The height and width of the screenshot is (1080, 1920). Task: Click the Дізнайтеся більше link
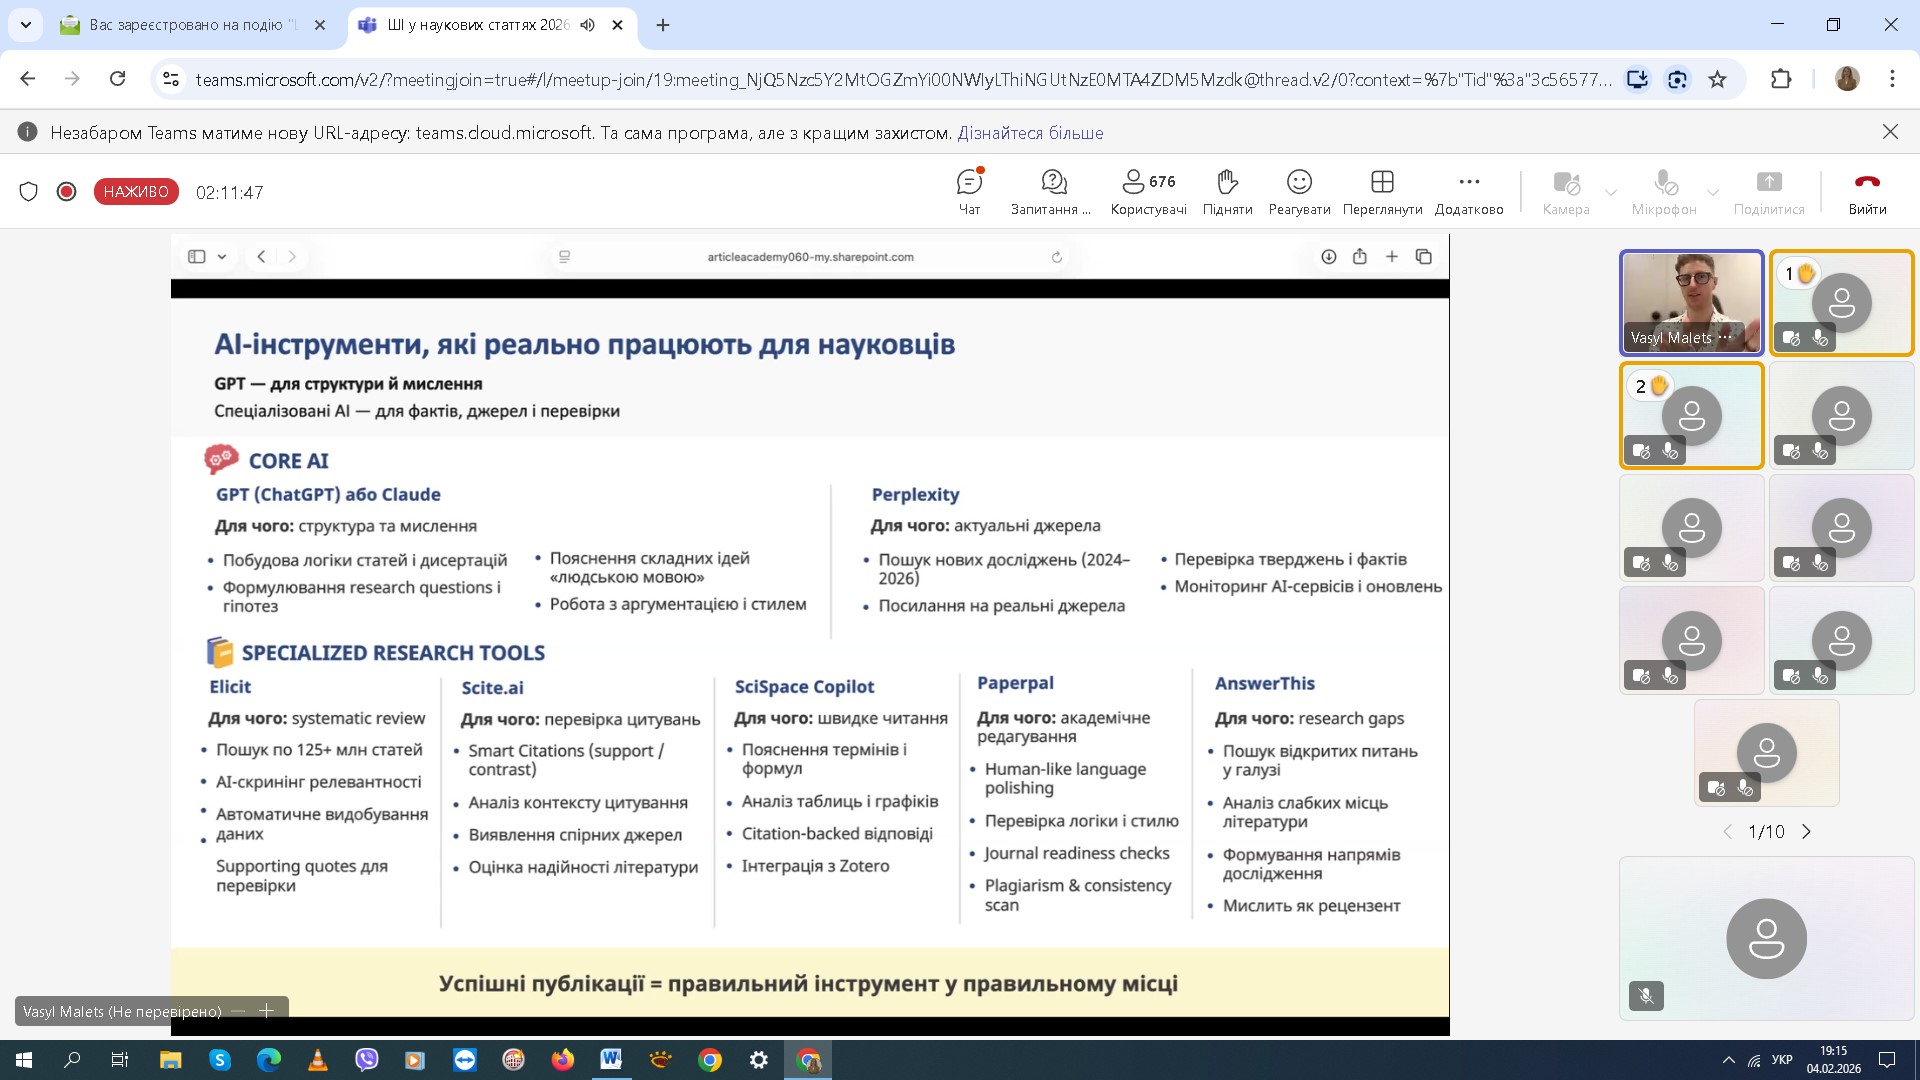(x=1030, y=133)
